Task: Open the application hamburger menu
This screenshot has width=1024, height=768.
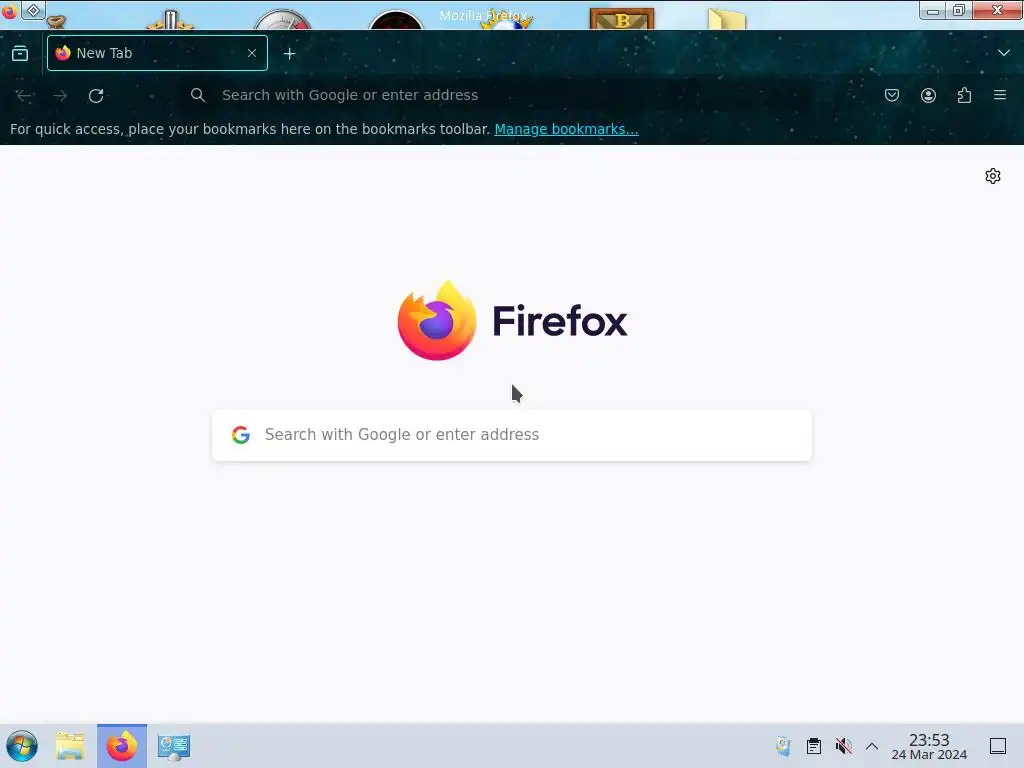Action: point(1000,95)
